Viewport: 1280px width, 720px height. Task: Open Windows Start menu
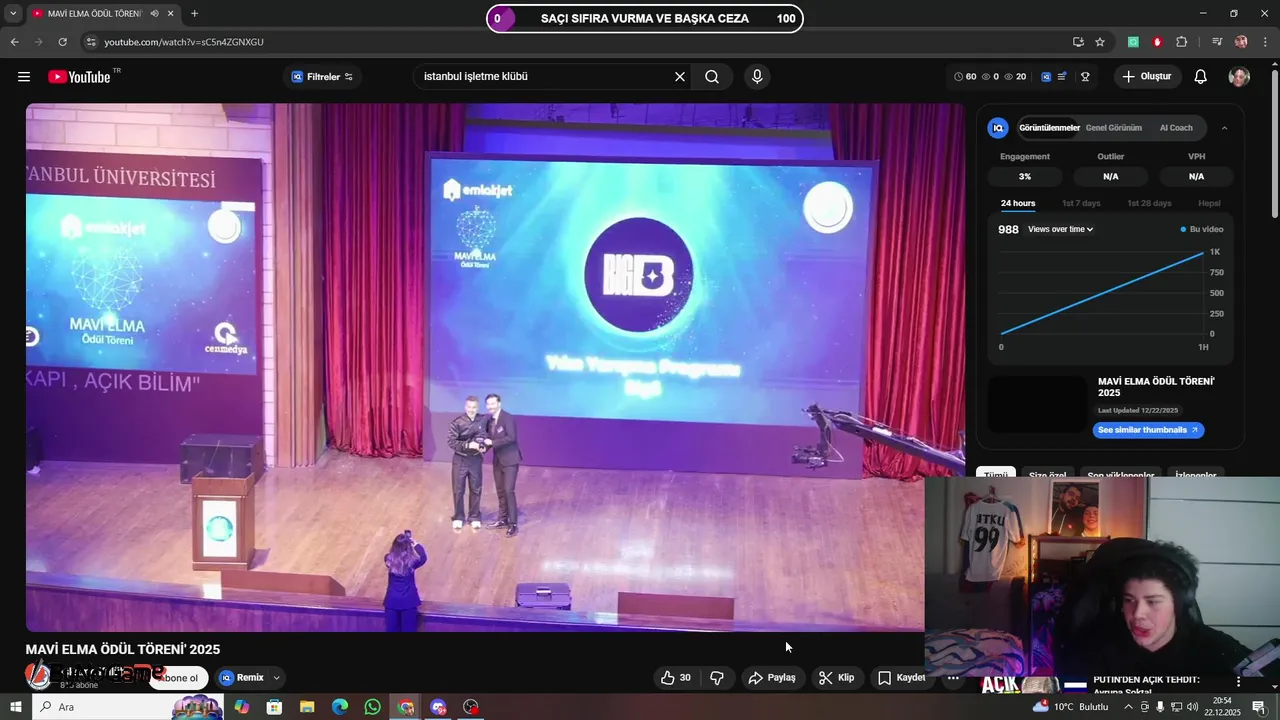click(15, 707)
